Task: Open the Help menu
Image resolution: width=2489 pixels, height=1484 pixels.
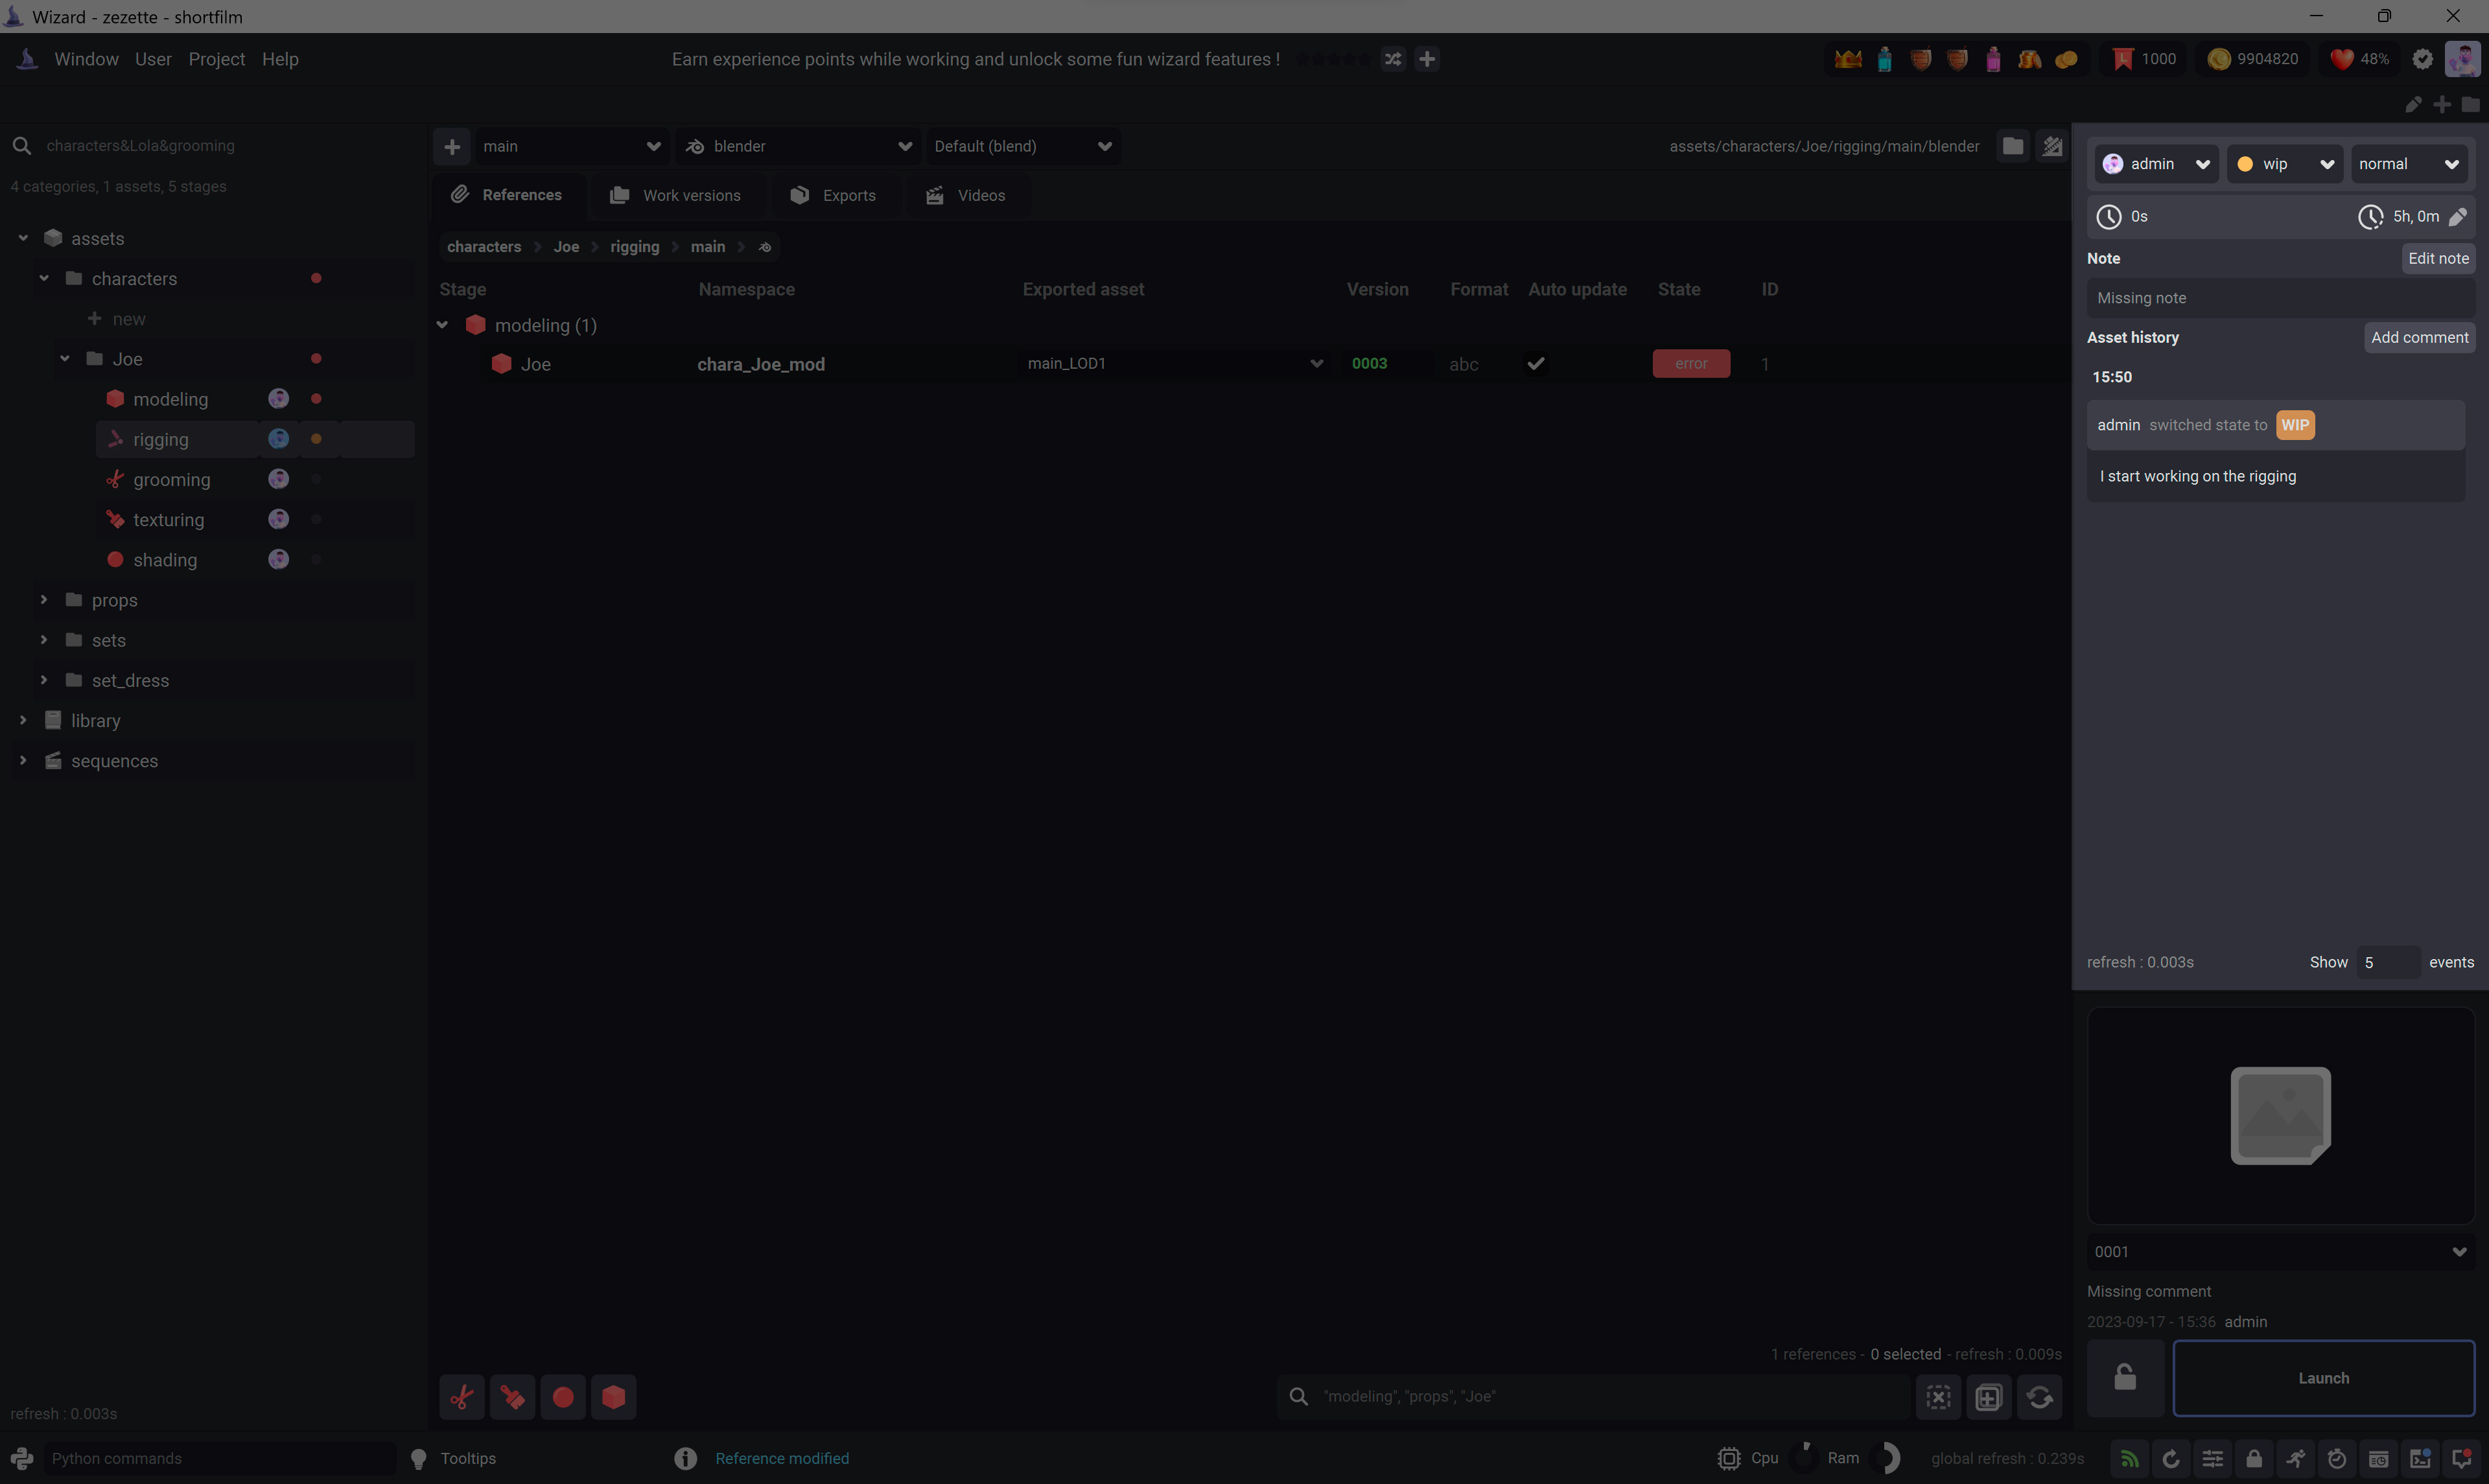Action: (x=280, y=59)
